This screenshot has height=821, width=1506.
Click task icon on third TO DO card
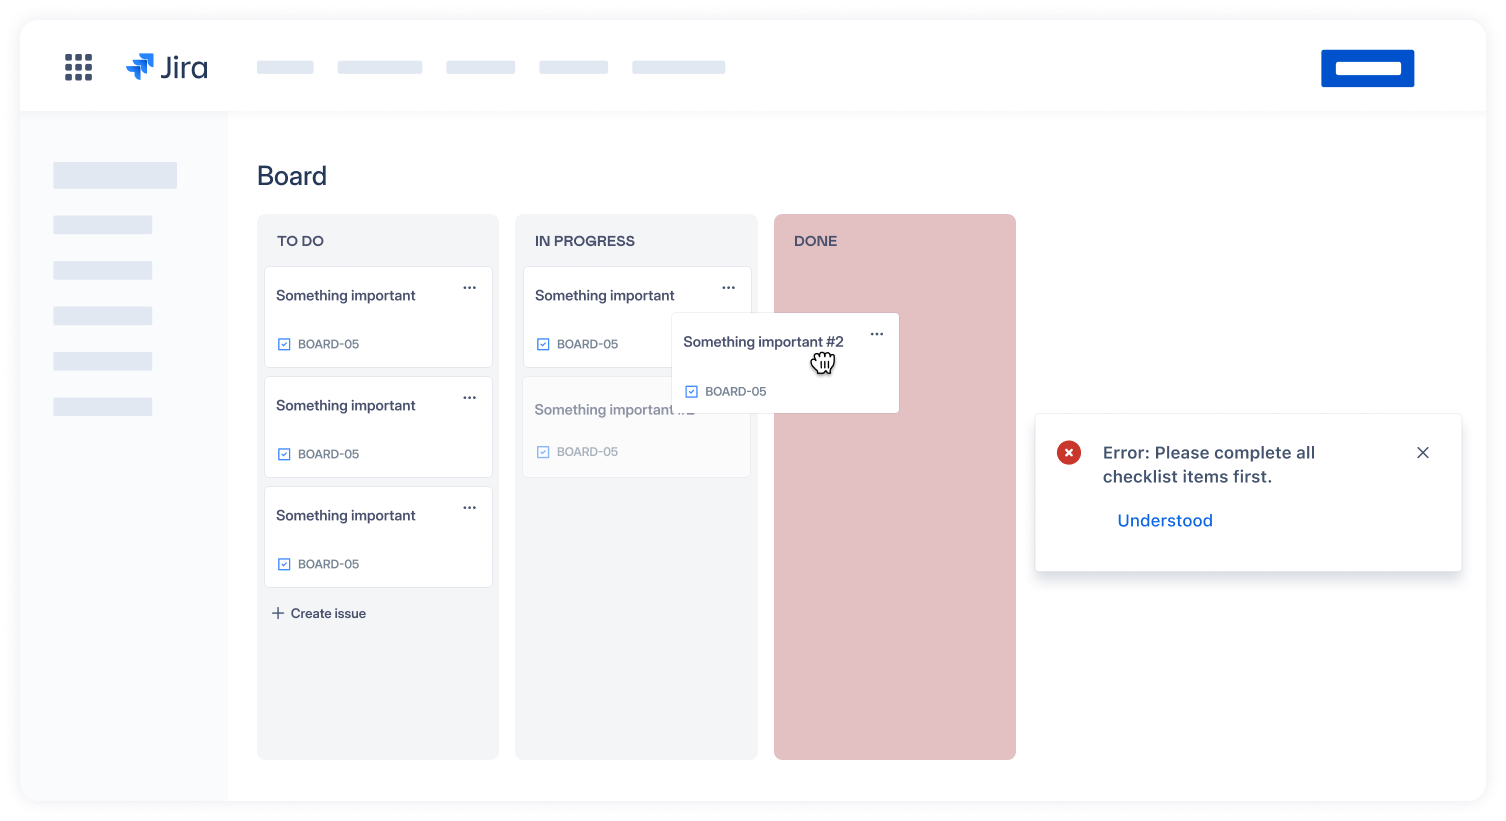coord(284,564)
